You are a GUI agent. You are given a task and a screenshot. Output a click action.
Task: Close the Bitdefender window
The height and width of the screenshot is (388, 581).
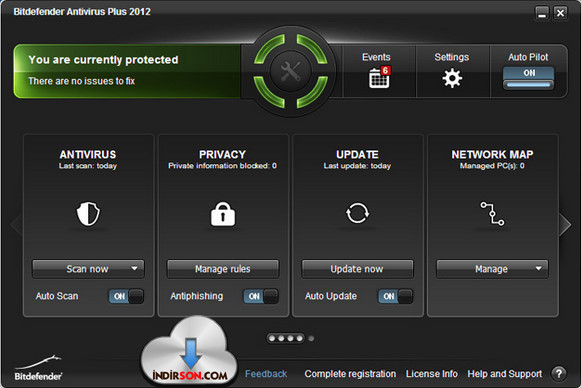pos(560,13)
